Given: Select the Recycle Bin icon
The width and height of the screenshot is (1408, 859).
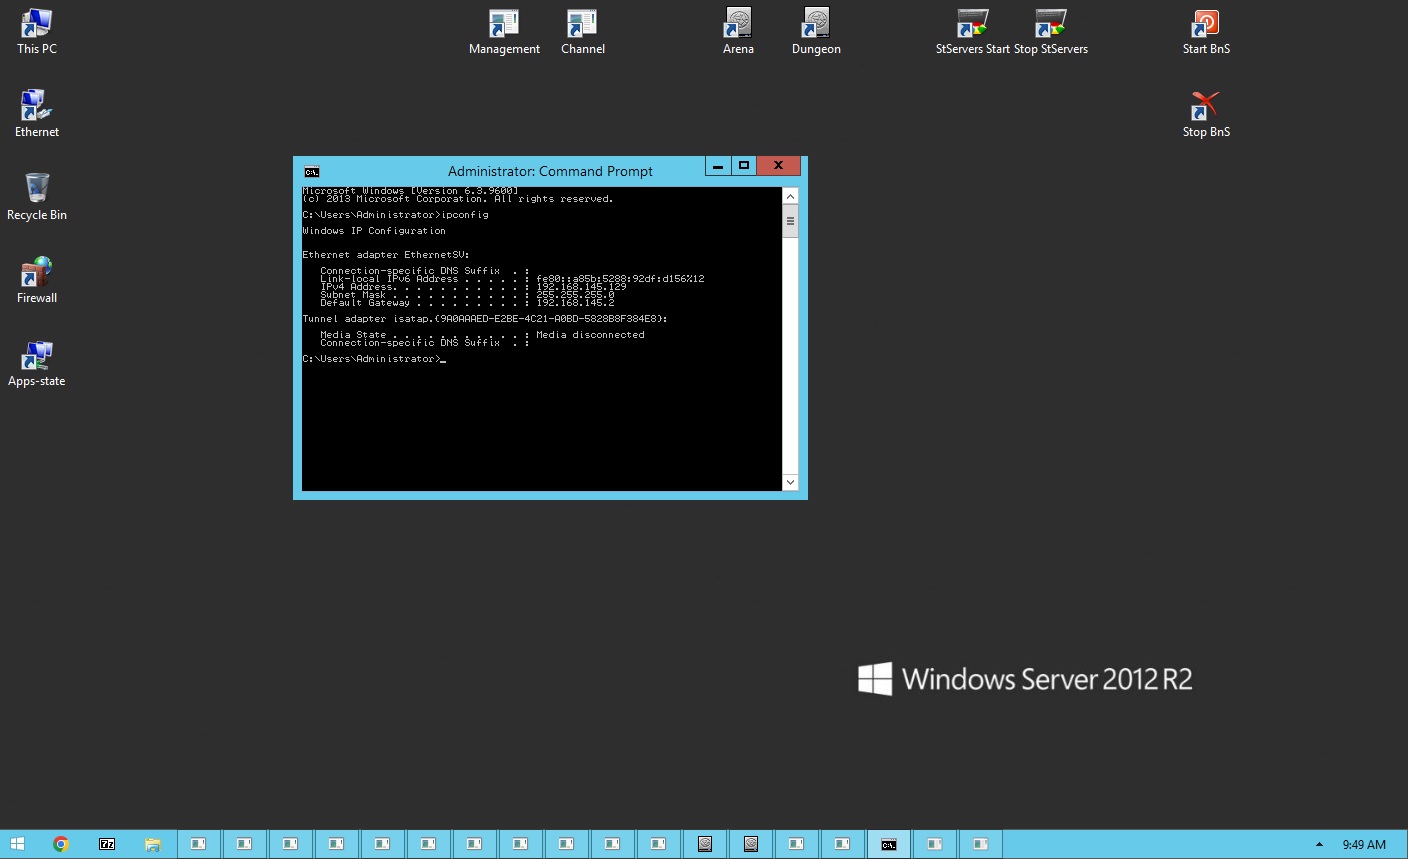Looking at the screenshot, I should click(x=37, y=197).
